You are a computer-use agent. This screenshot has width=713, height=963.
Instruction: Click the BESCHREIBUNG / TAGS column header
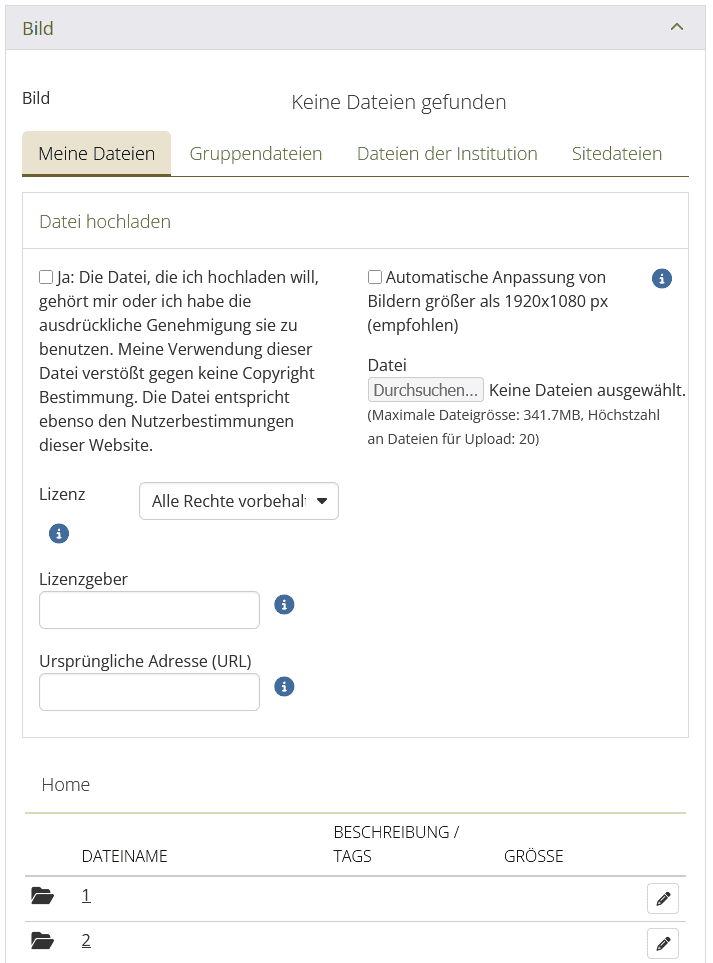pos(396,844)
